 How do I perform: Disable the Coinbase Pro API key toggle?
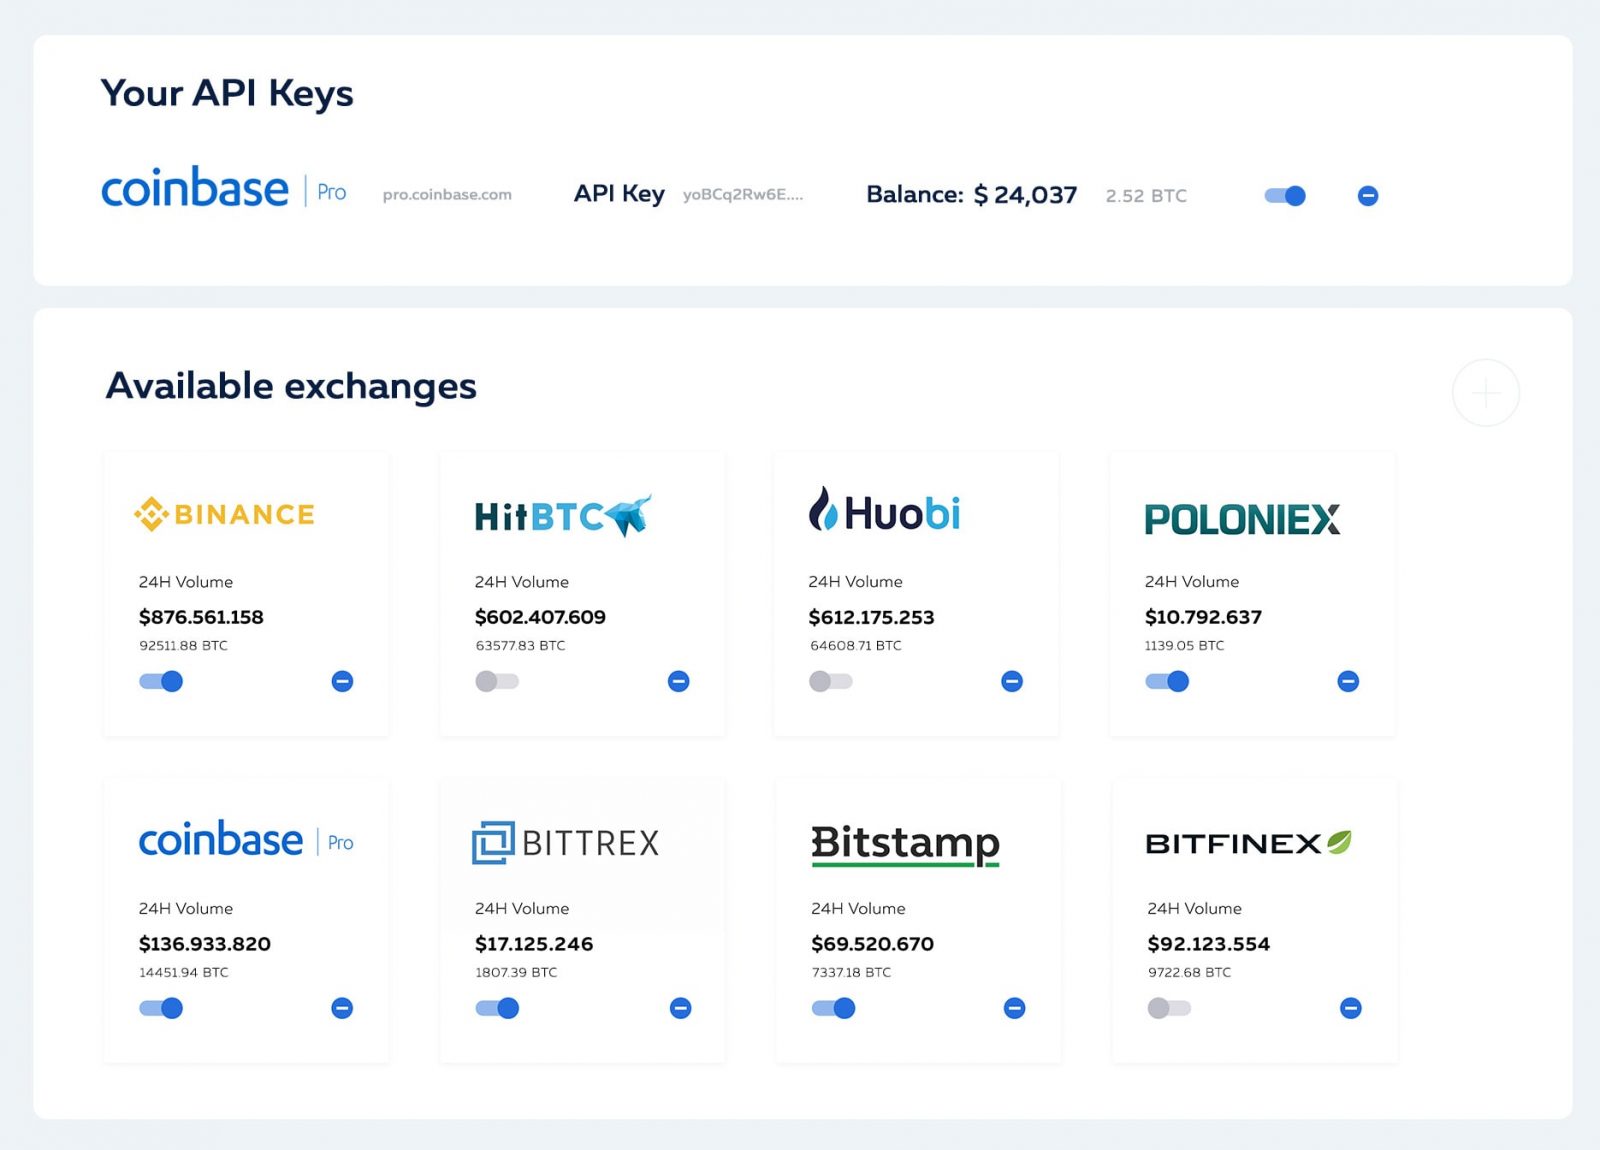pyautogui.click(x=1285, y=196)
